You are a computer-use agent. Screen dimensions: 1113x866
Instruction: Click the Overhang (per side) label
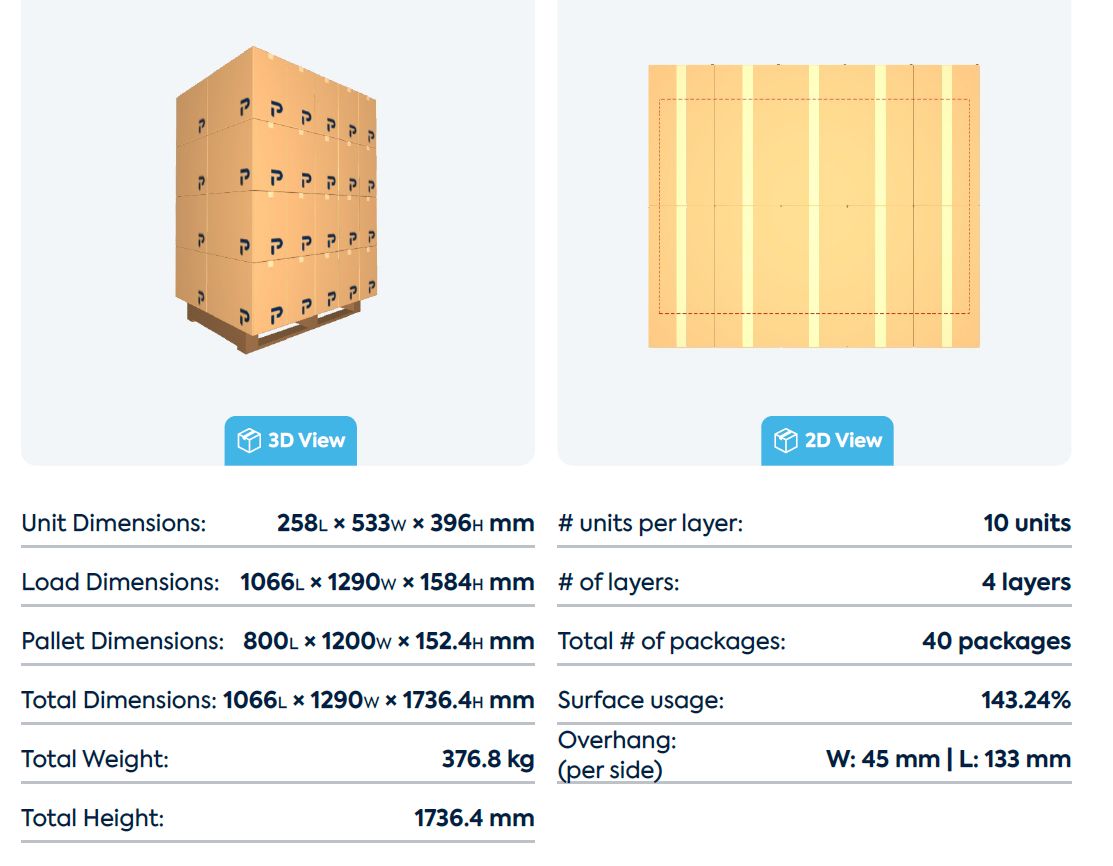[x=617, y=755]
